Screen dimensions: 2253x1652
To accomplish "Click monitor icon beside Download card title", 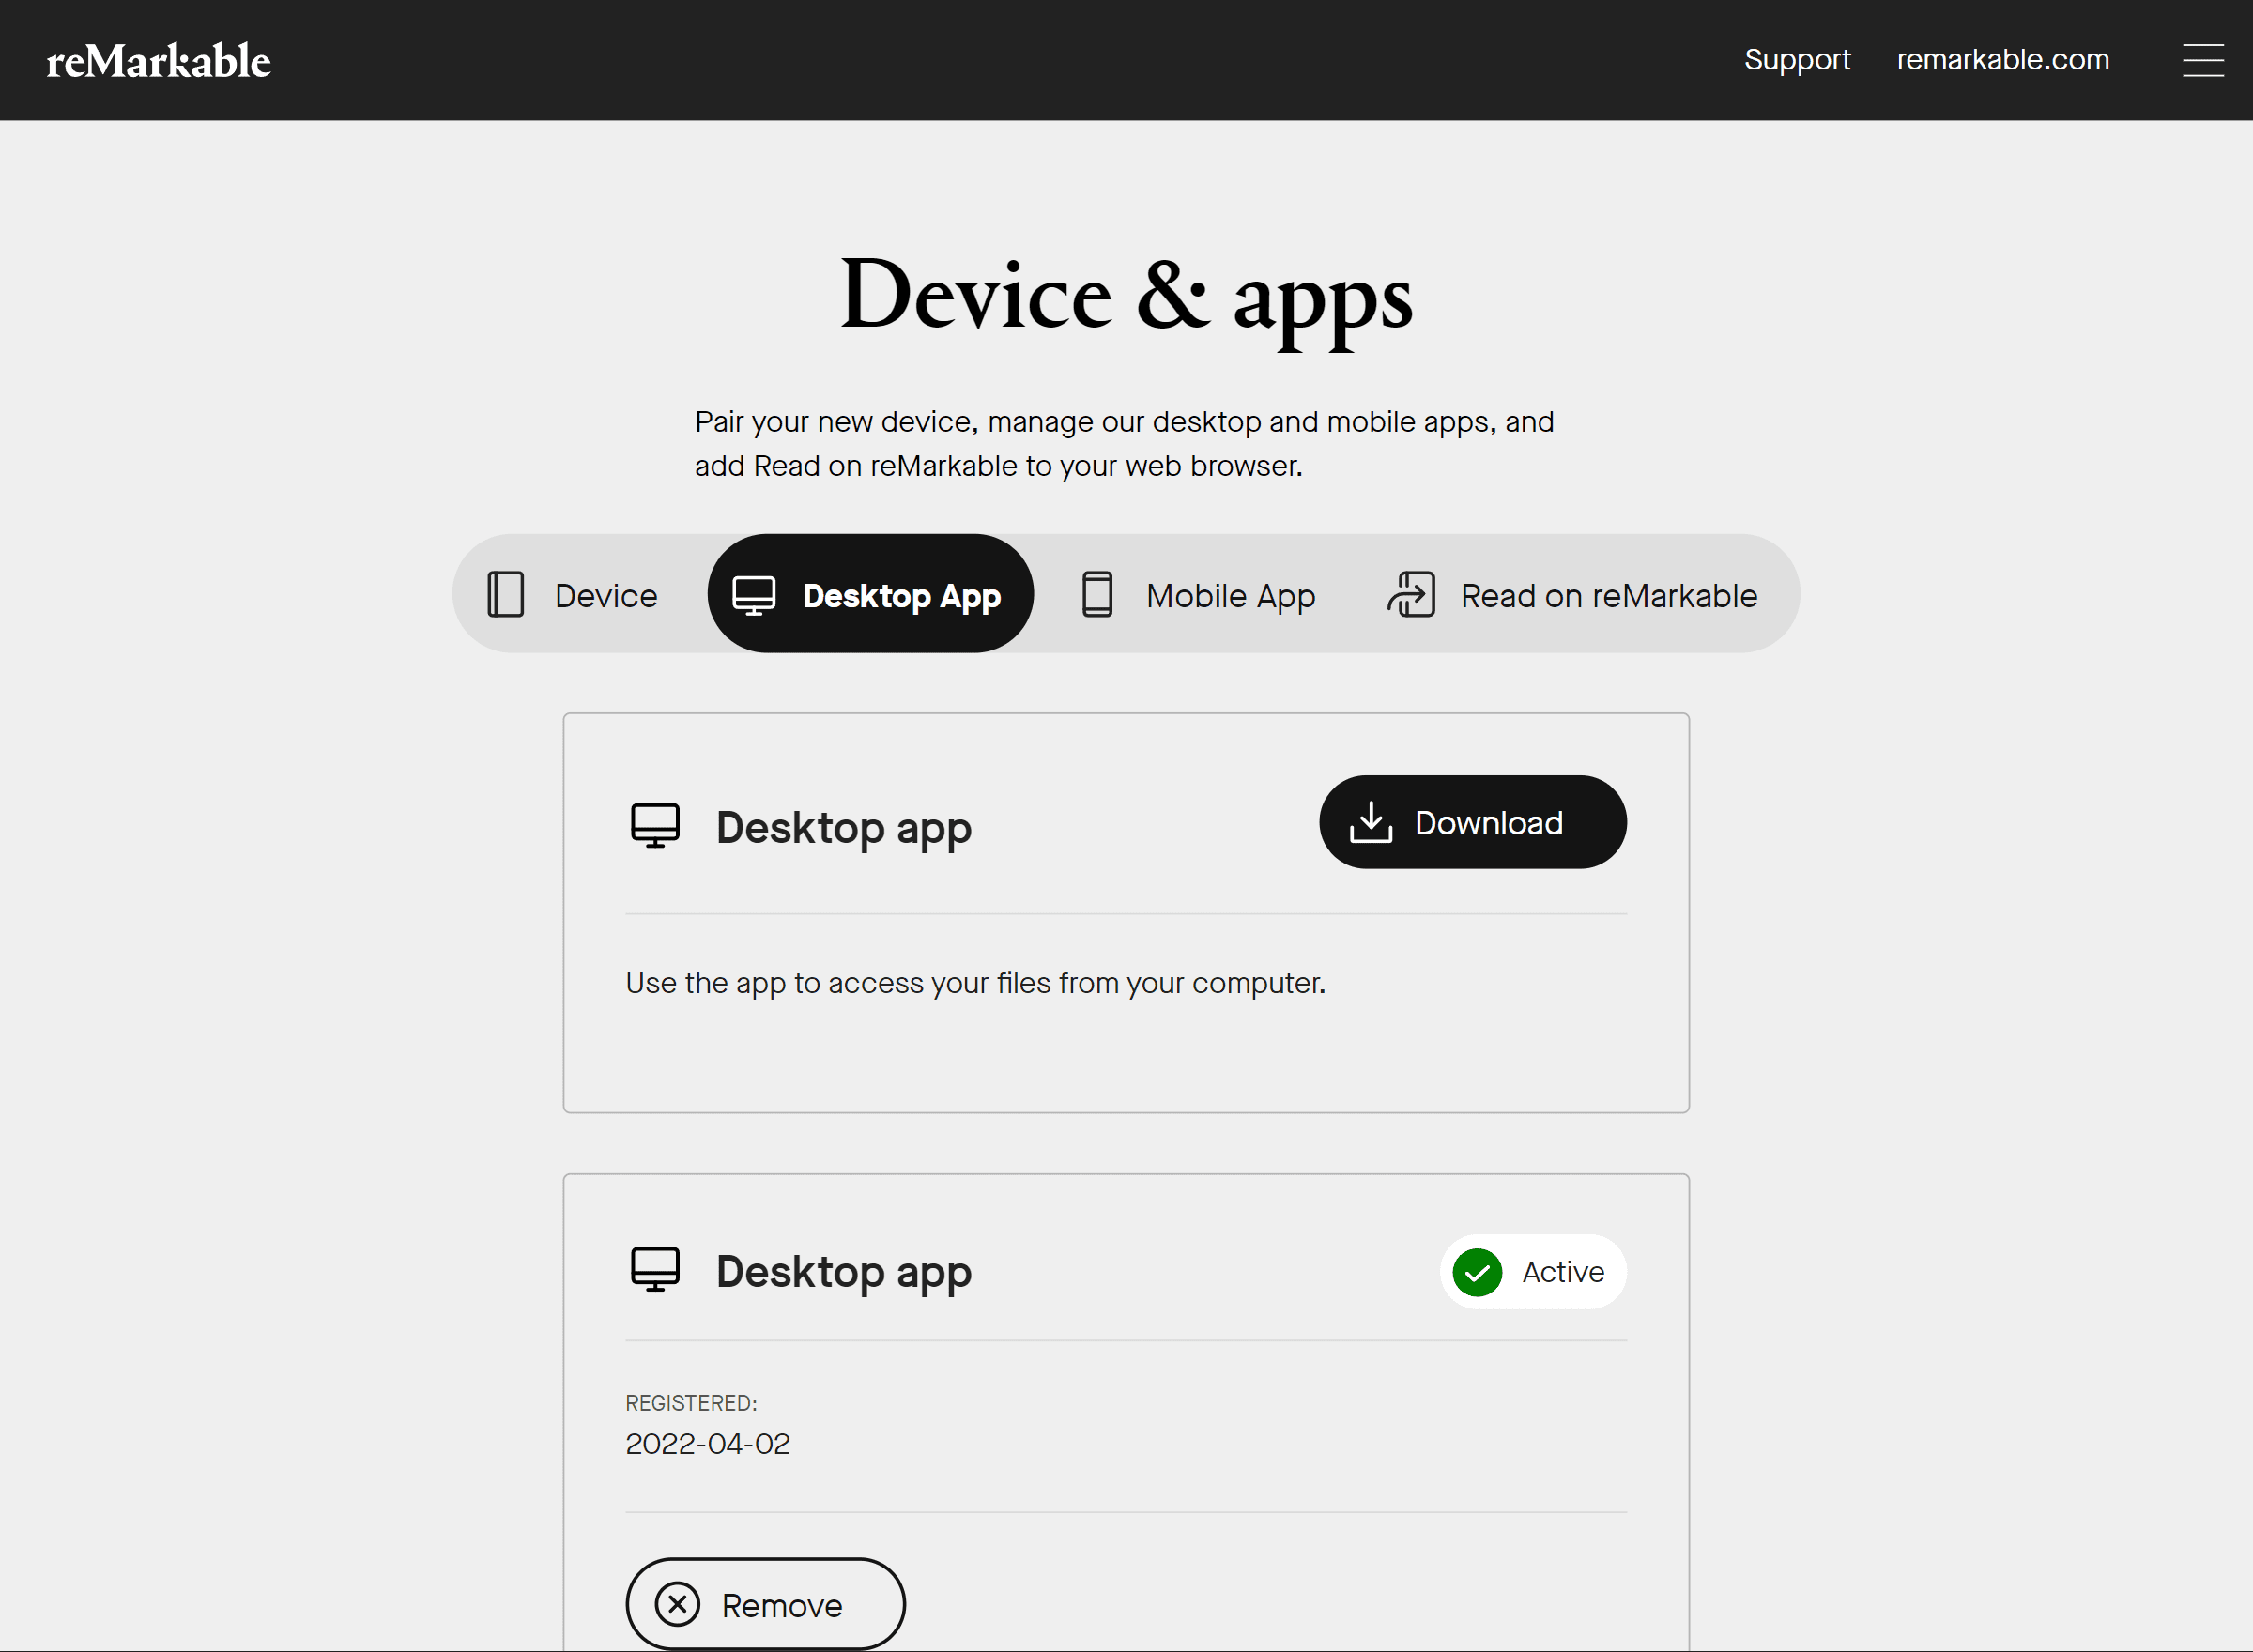I will click(x=655, y=826).
